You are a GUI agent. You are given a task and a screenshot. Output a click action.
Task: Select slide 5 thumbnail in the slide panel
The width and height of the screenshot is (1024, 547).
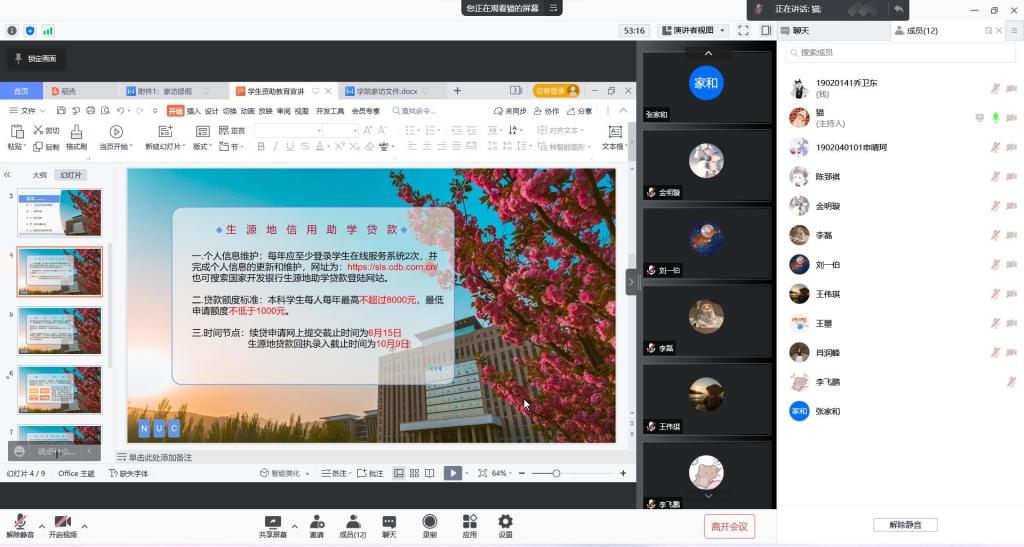60,331
